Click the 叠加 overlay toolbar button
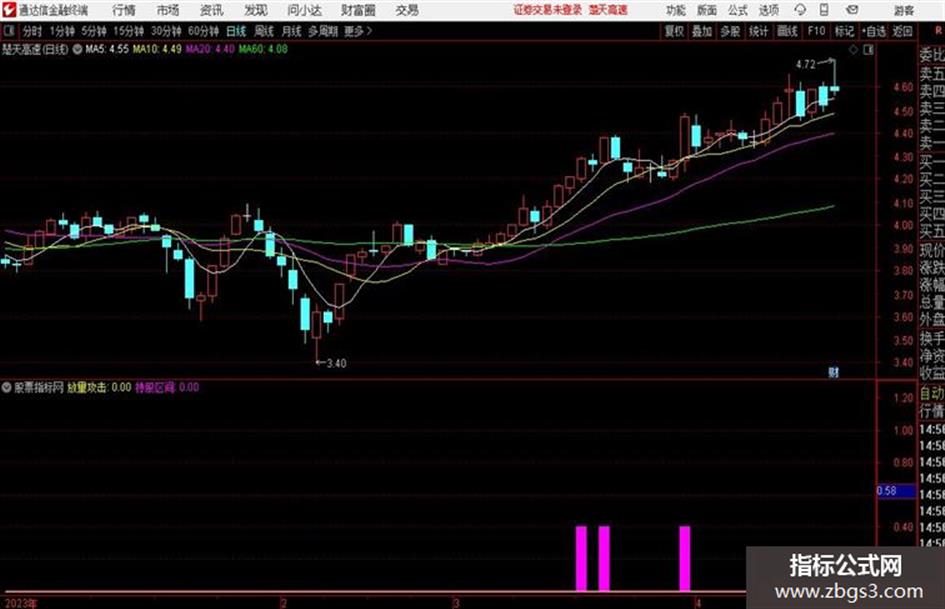Screen dimensions: 945x609 [x=702, y=31]
